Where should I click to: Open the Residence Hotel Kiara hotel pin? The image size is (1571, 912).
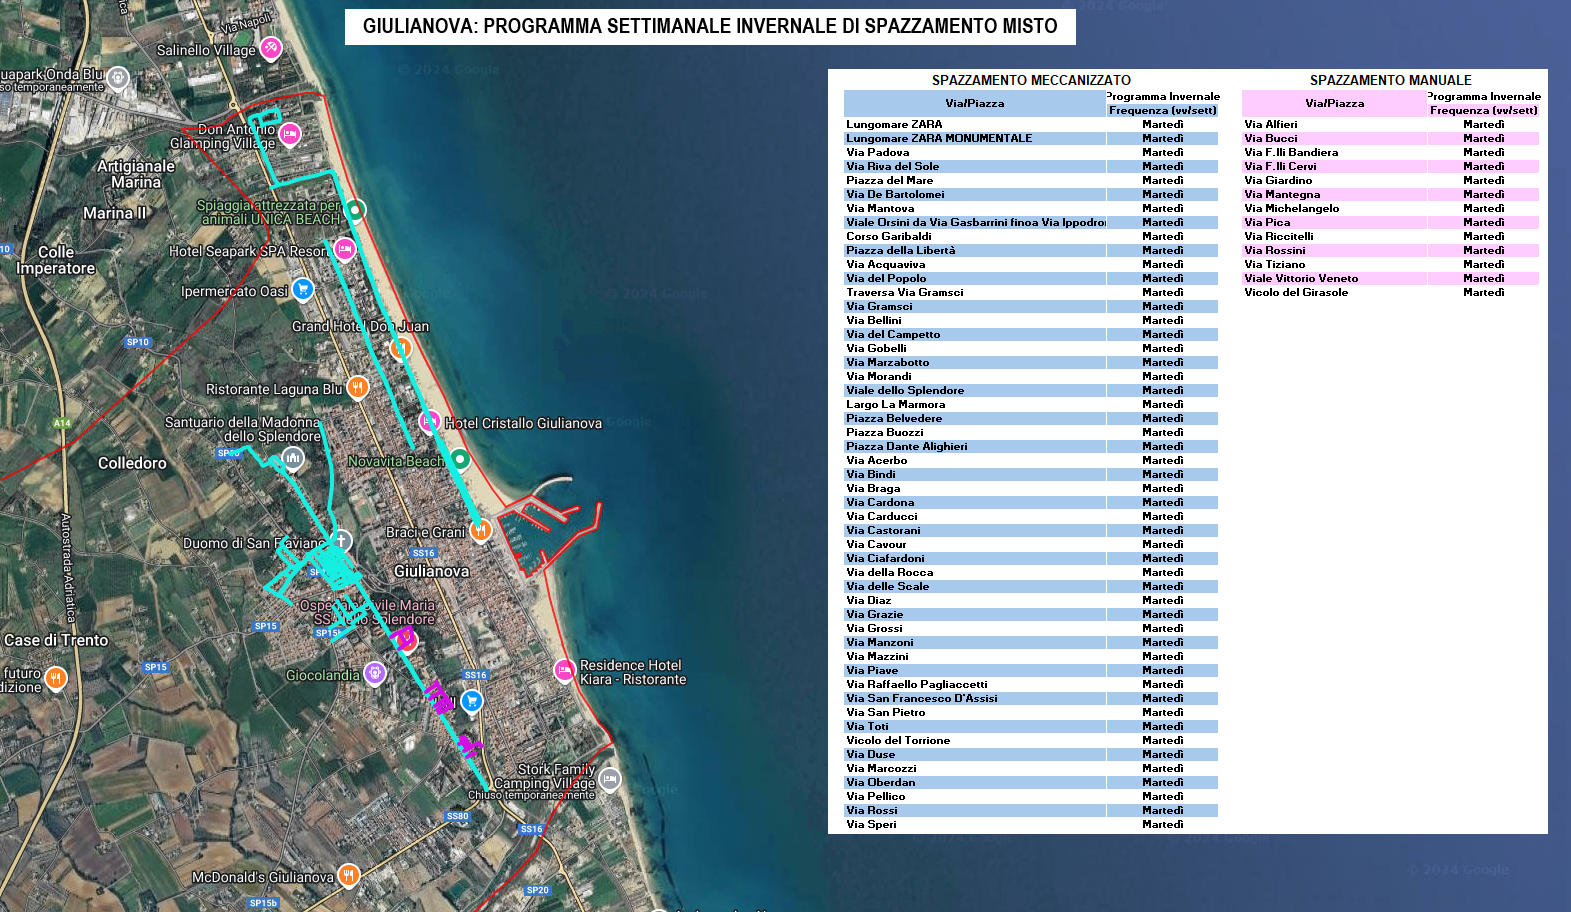click(x=564, y=670)
